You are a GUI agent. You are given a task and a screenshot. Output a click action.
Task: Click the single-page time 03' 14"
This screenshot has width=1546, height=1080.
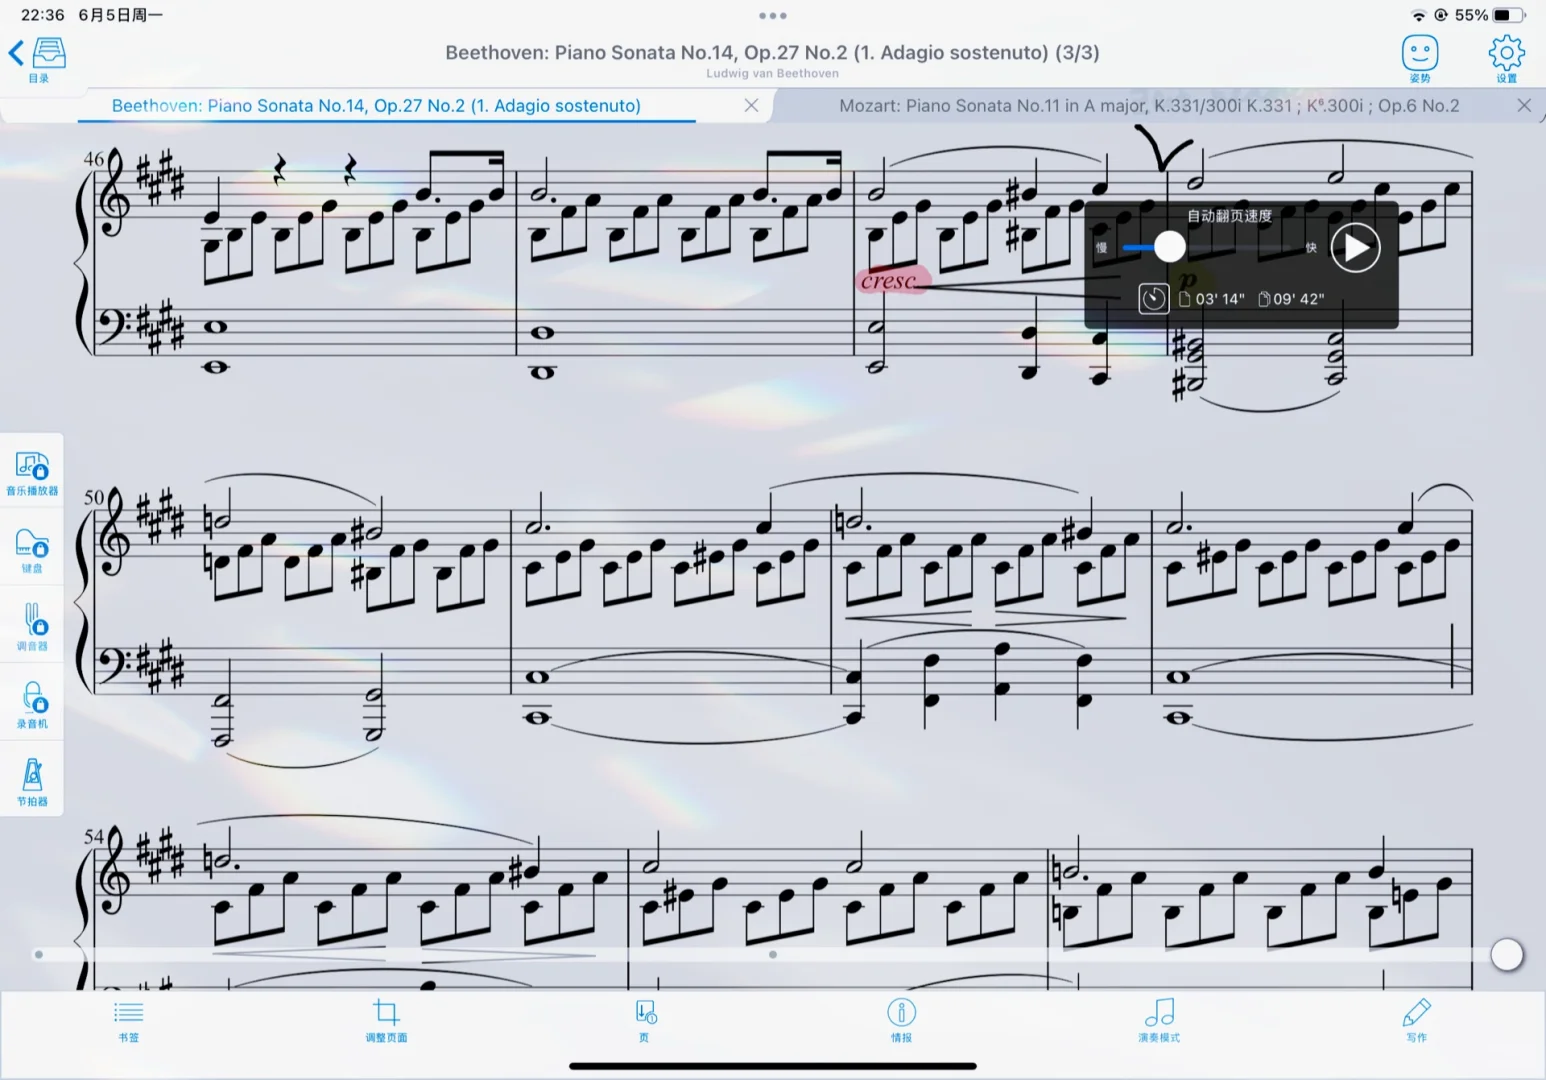[1212, 299]
